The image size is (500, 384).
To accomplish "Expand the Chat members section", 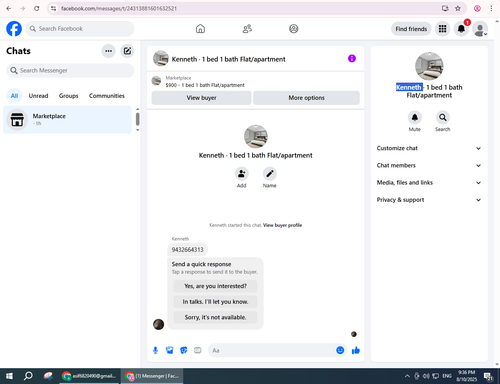I will click(429, 165).
